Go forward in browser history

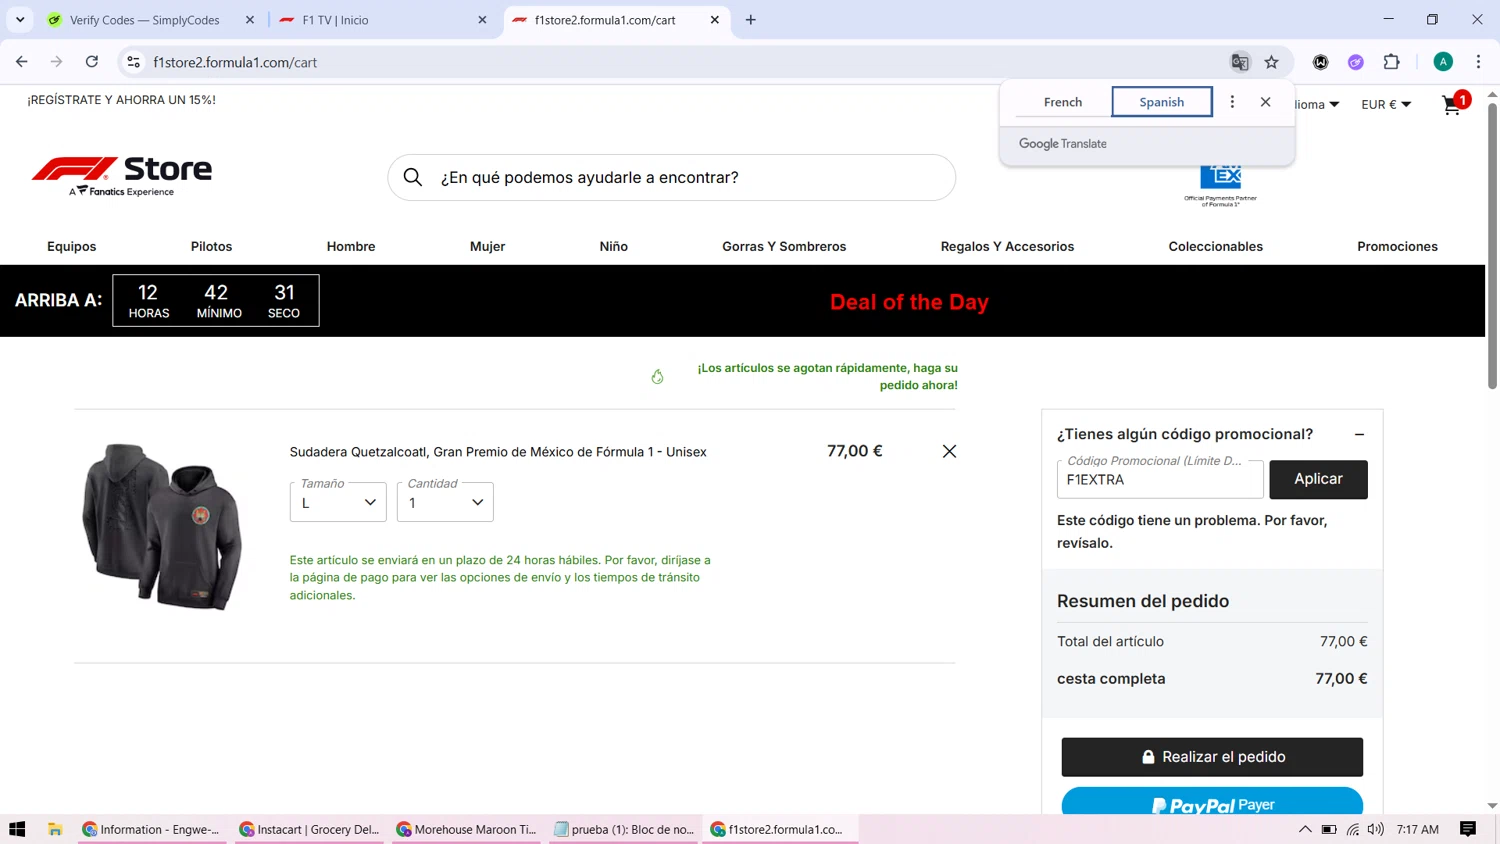(x=57, y=62)
